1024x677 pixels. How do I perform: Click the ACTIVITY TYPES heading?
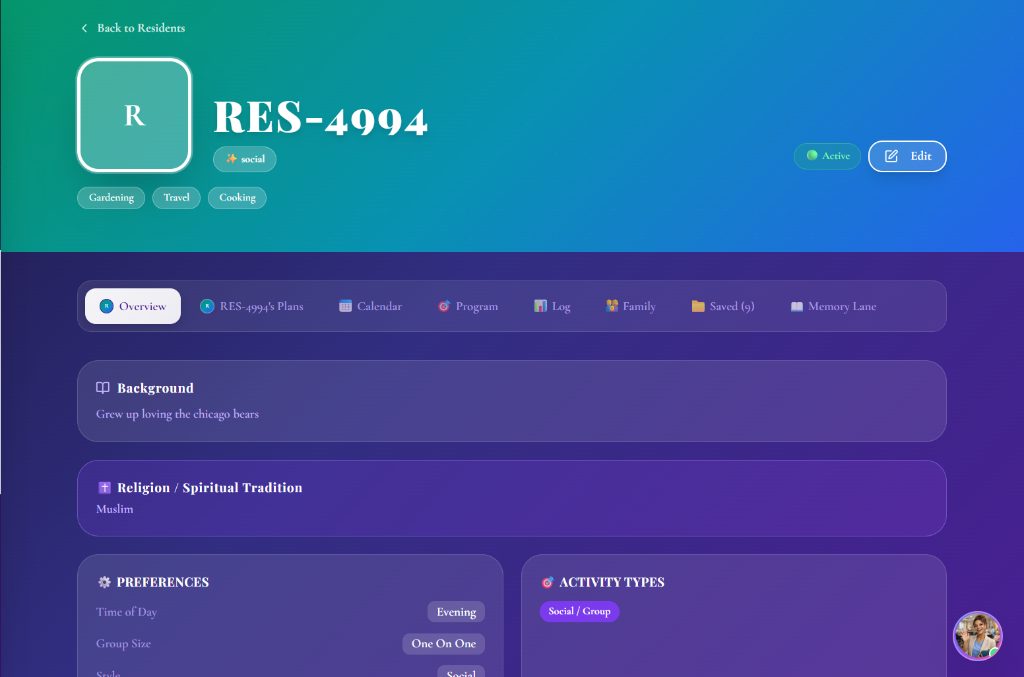612,582
